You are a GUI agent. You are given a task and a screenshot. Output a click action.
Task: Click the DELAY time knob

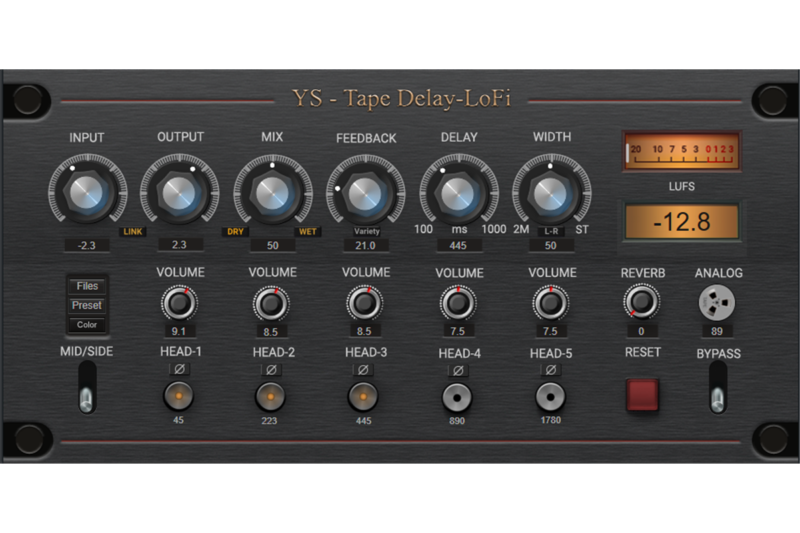click(x=458, y=189)
